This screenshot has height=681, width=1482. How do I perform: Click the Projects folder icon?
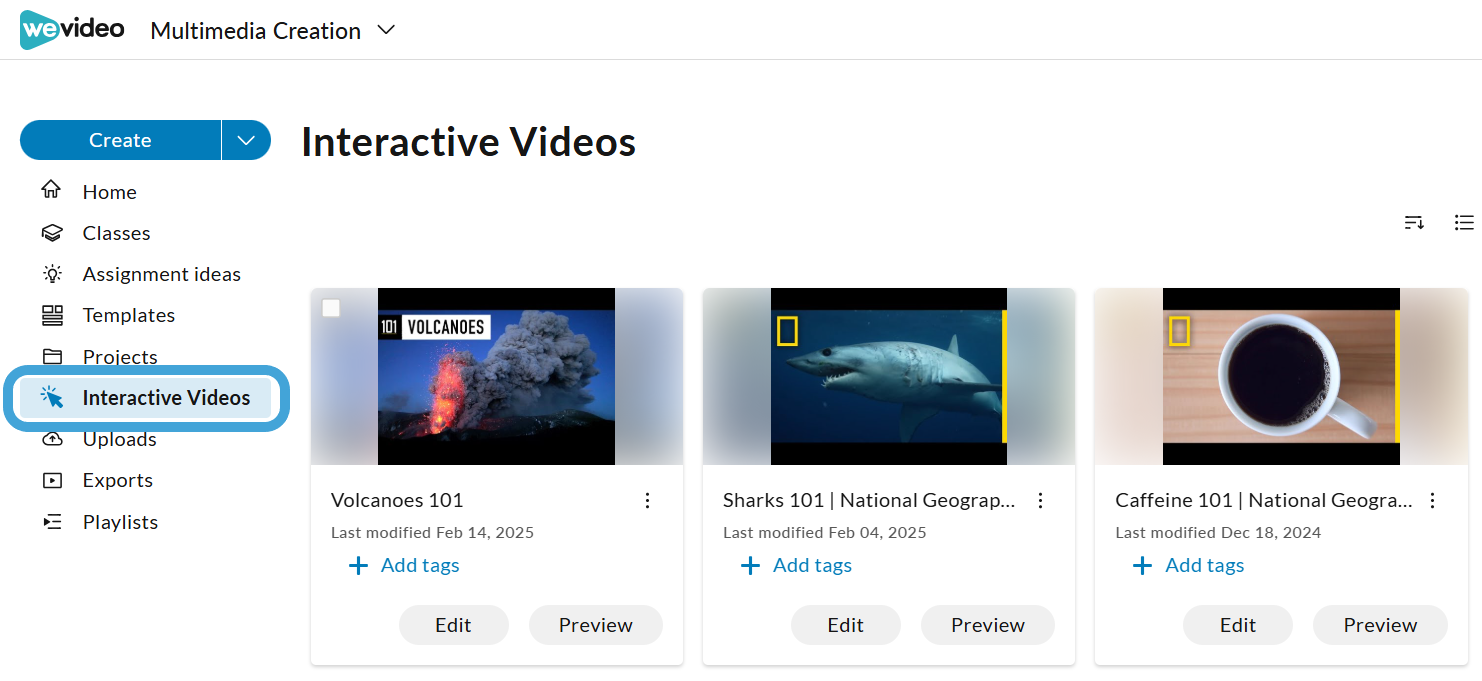pyautogui.click(x=52, y=357)
